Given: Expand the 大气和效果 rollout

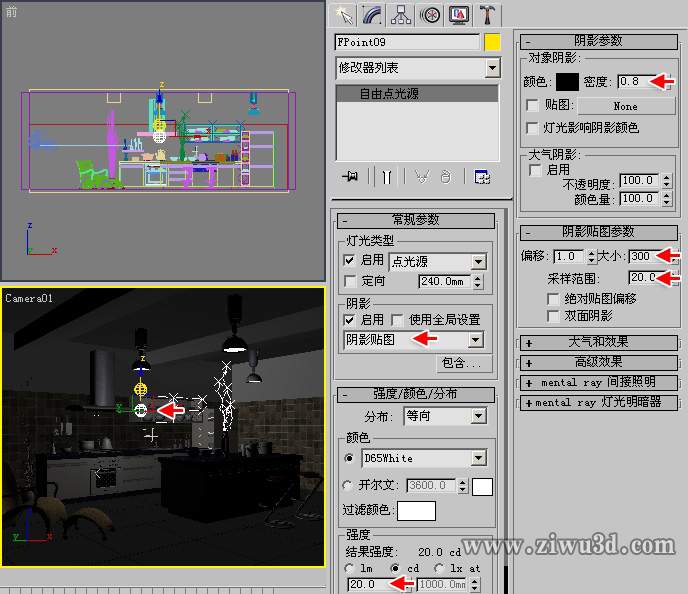Looking at the screenshot, I should tap(598, 342).
